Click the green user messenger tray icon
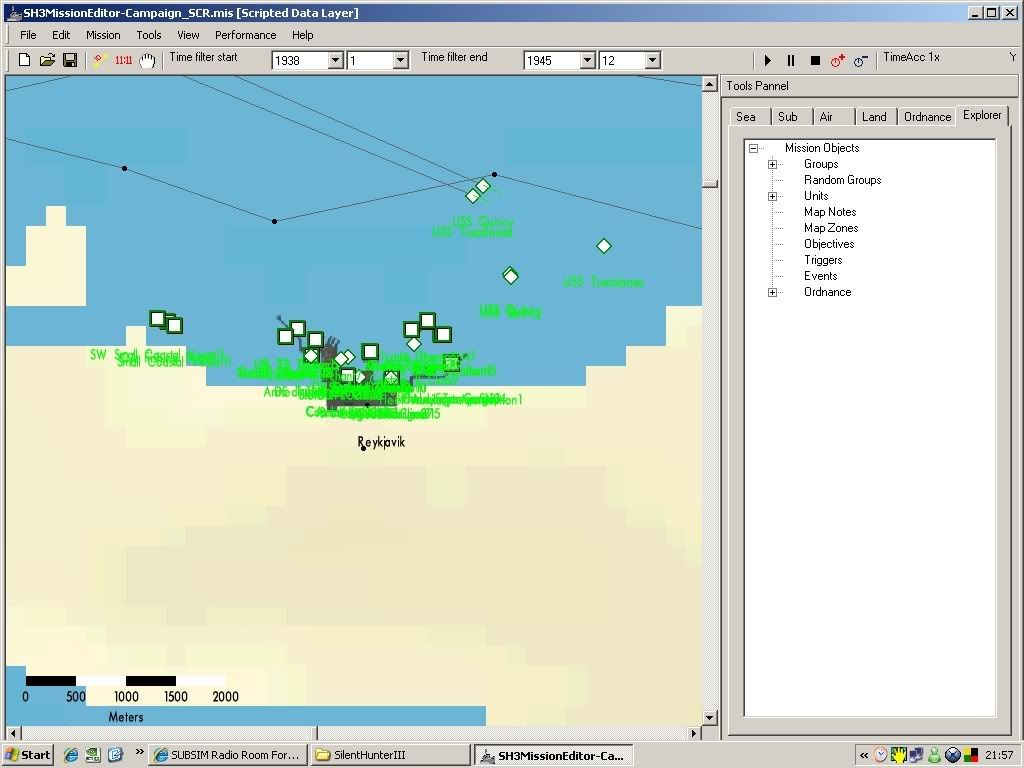This screenshot has height=768, width=1024. pyautogui.click(x=935, y=755)
